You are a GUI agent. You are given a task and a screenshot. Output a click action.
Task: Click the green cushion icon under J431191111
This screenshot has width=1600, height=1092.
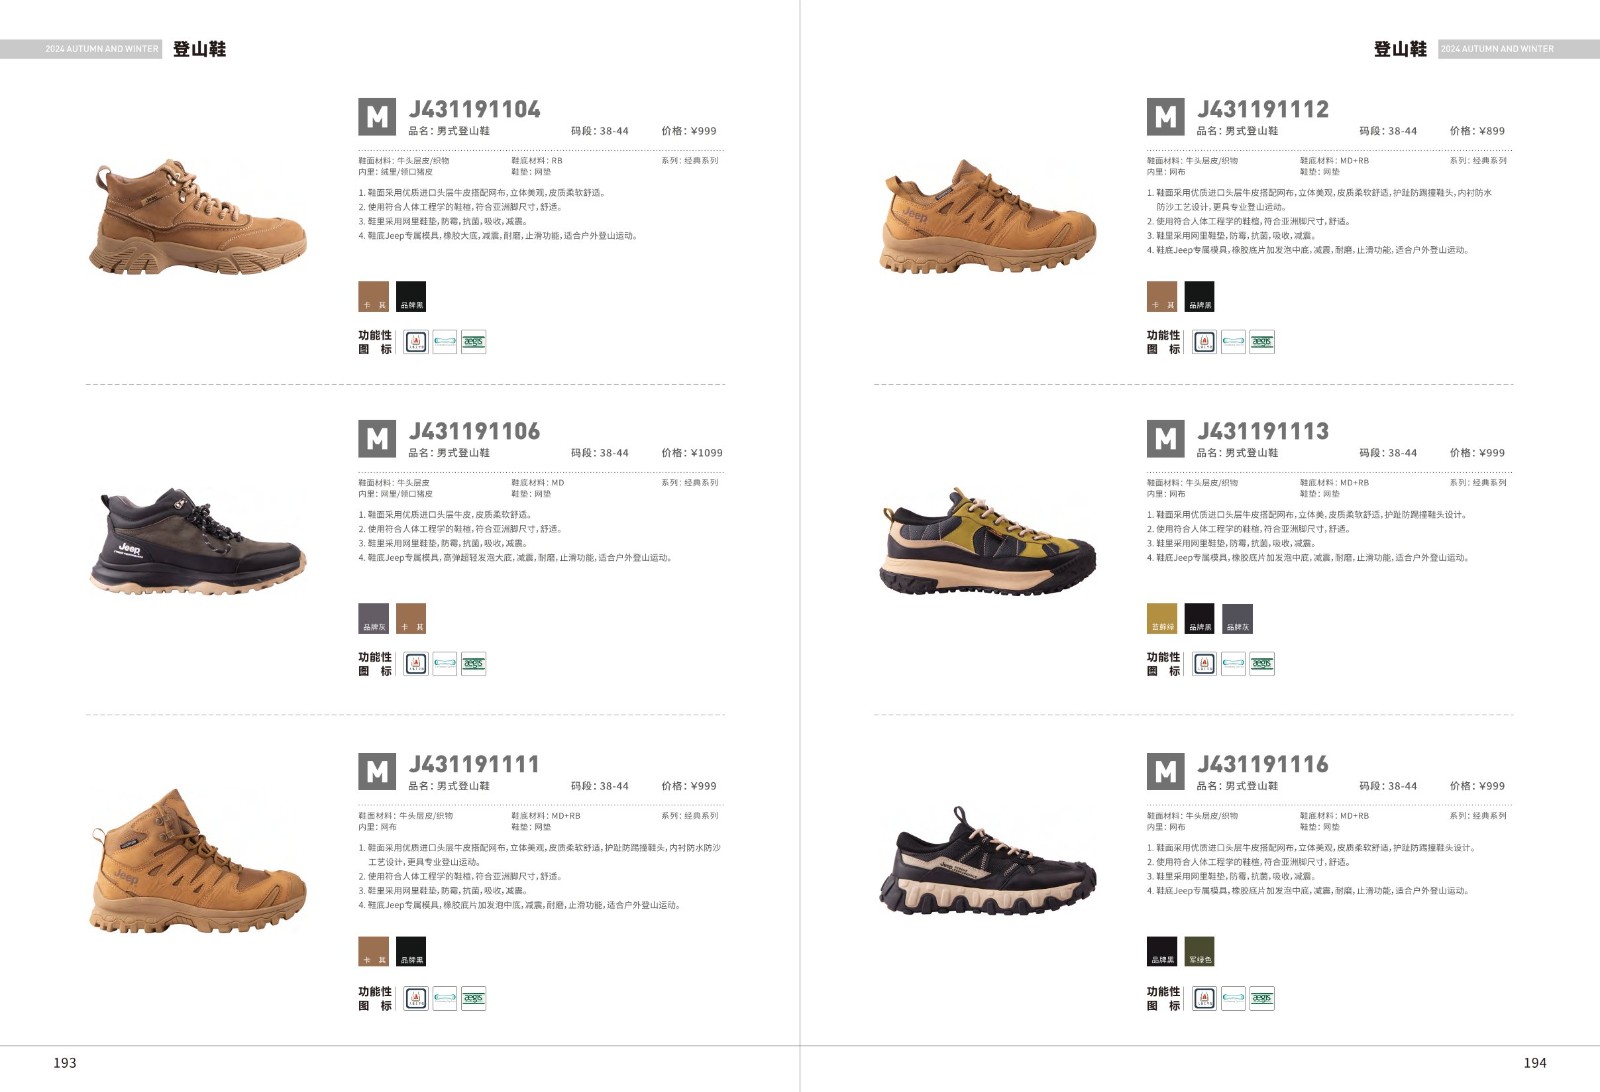click(x=445, y=998)
